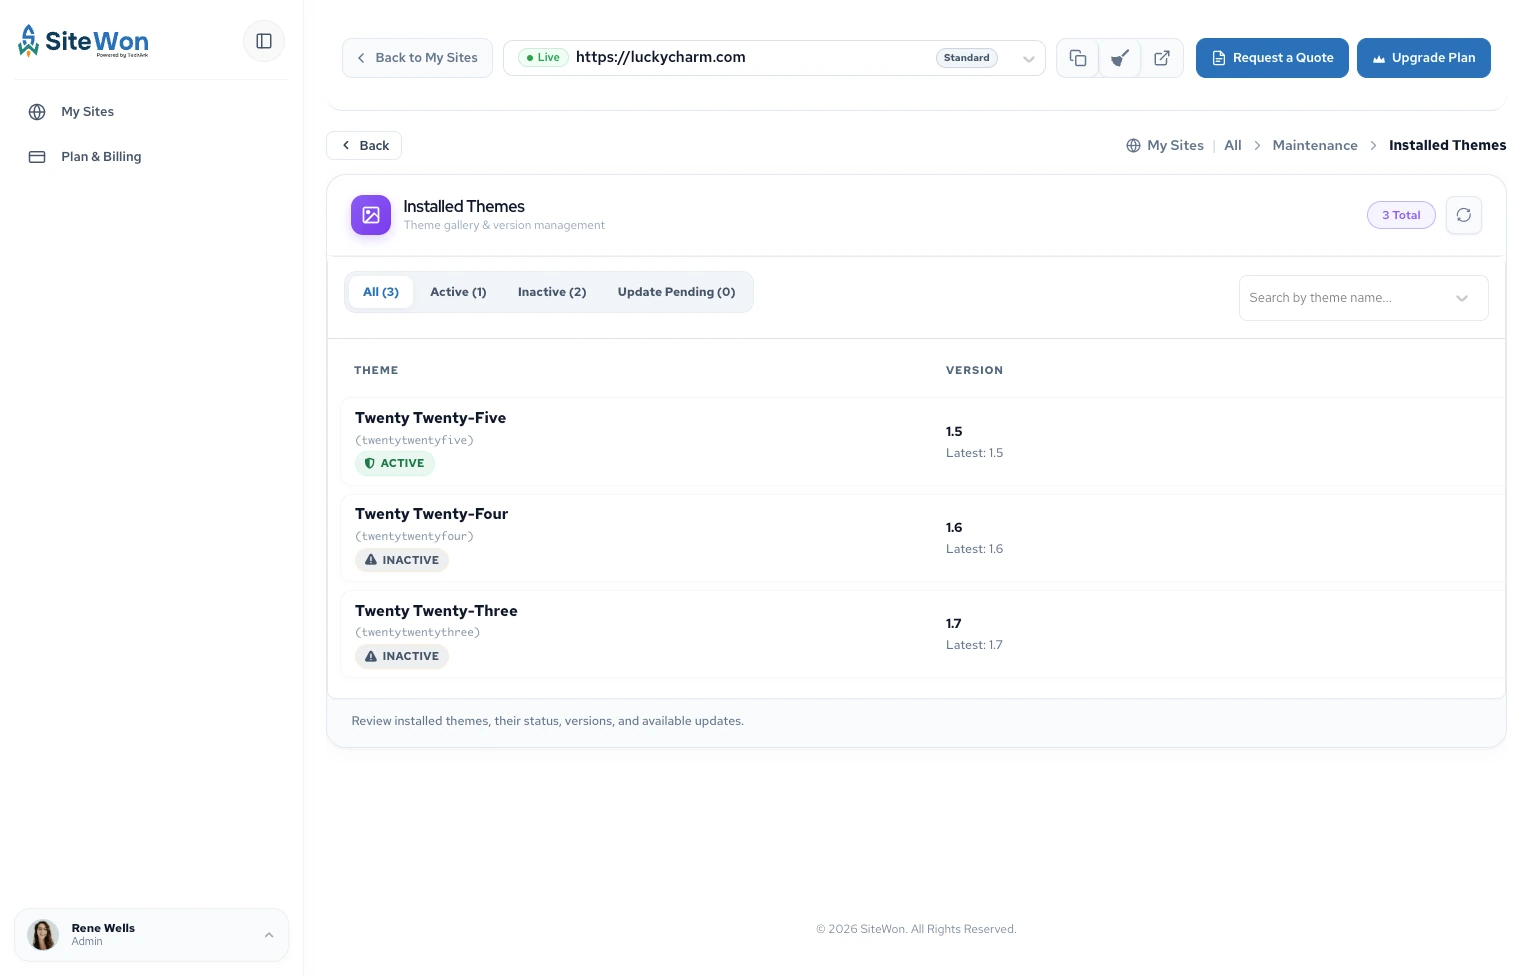
Task: Click Rene Wells' profile avatar
Action: point(43,935)
